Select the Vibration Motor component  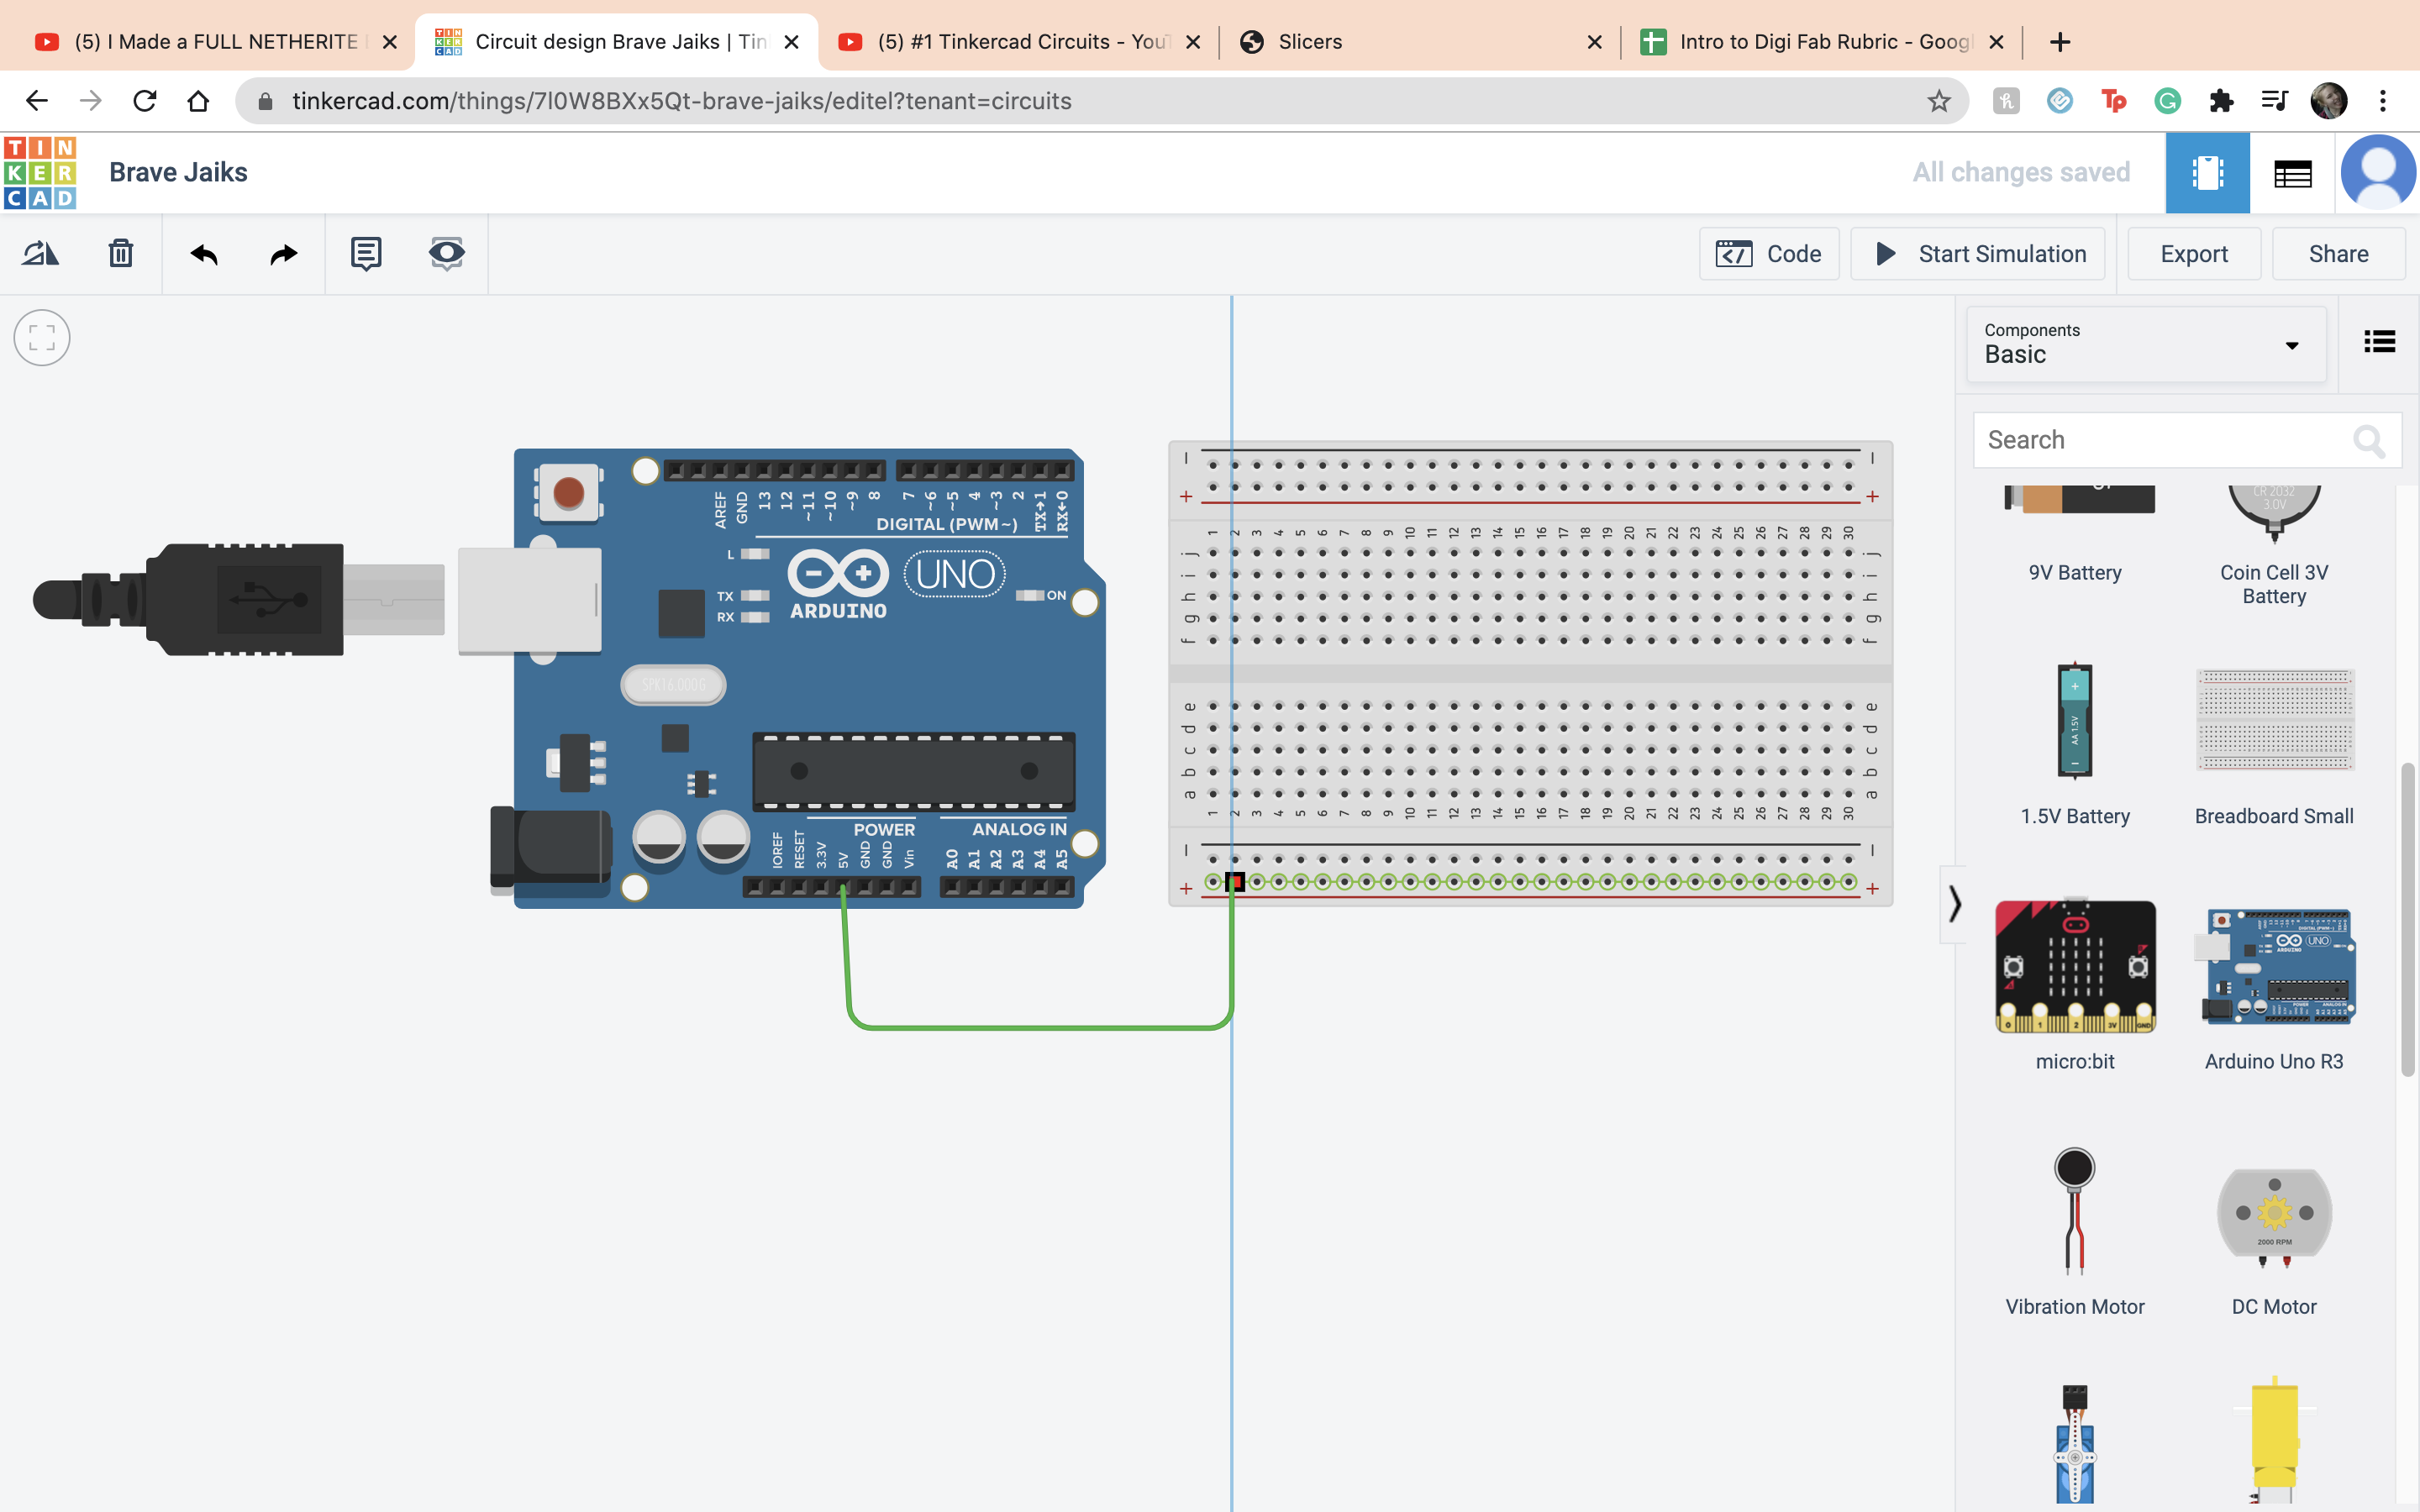[x=2075, y=1232]
